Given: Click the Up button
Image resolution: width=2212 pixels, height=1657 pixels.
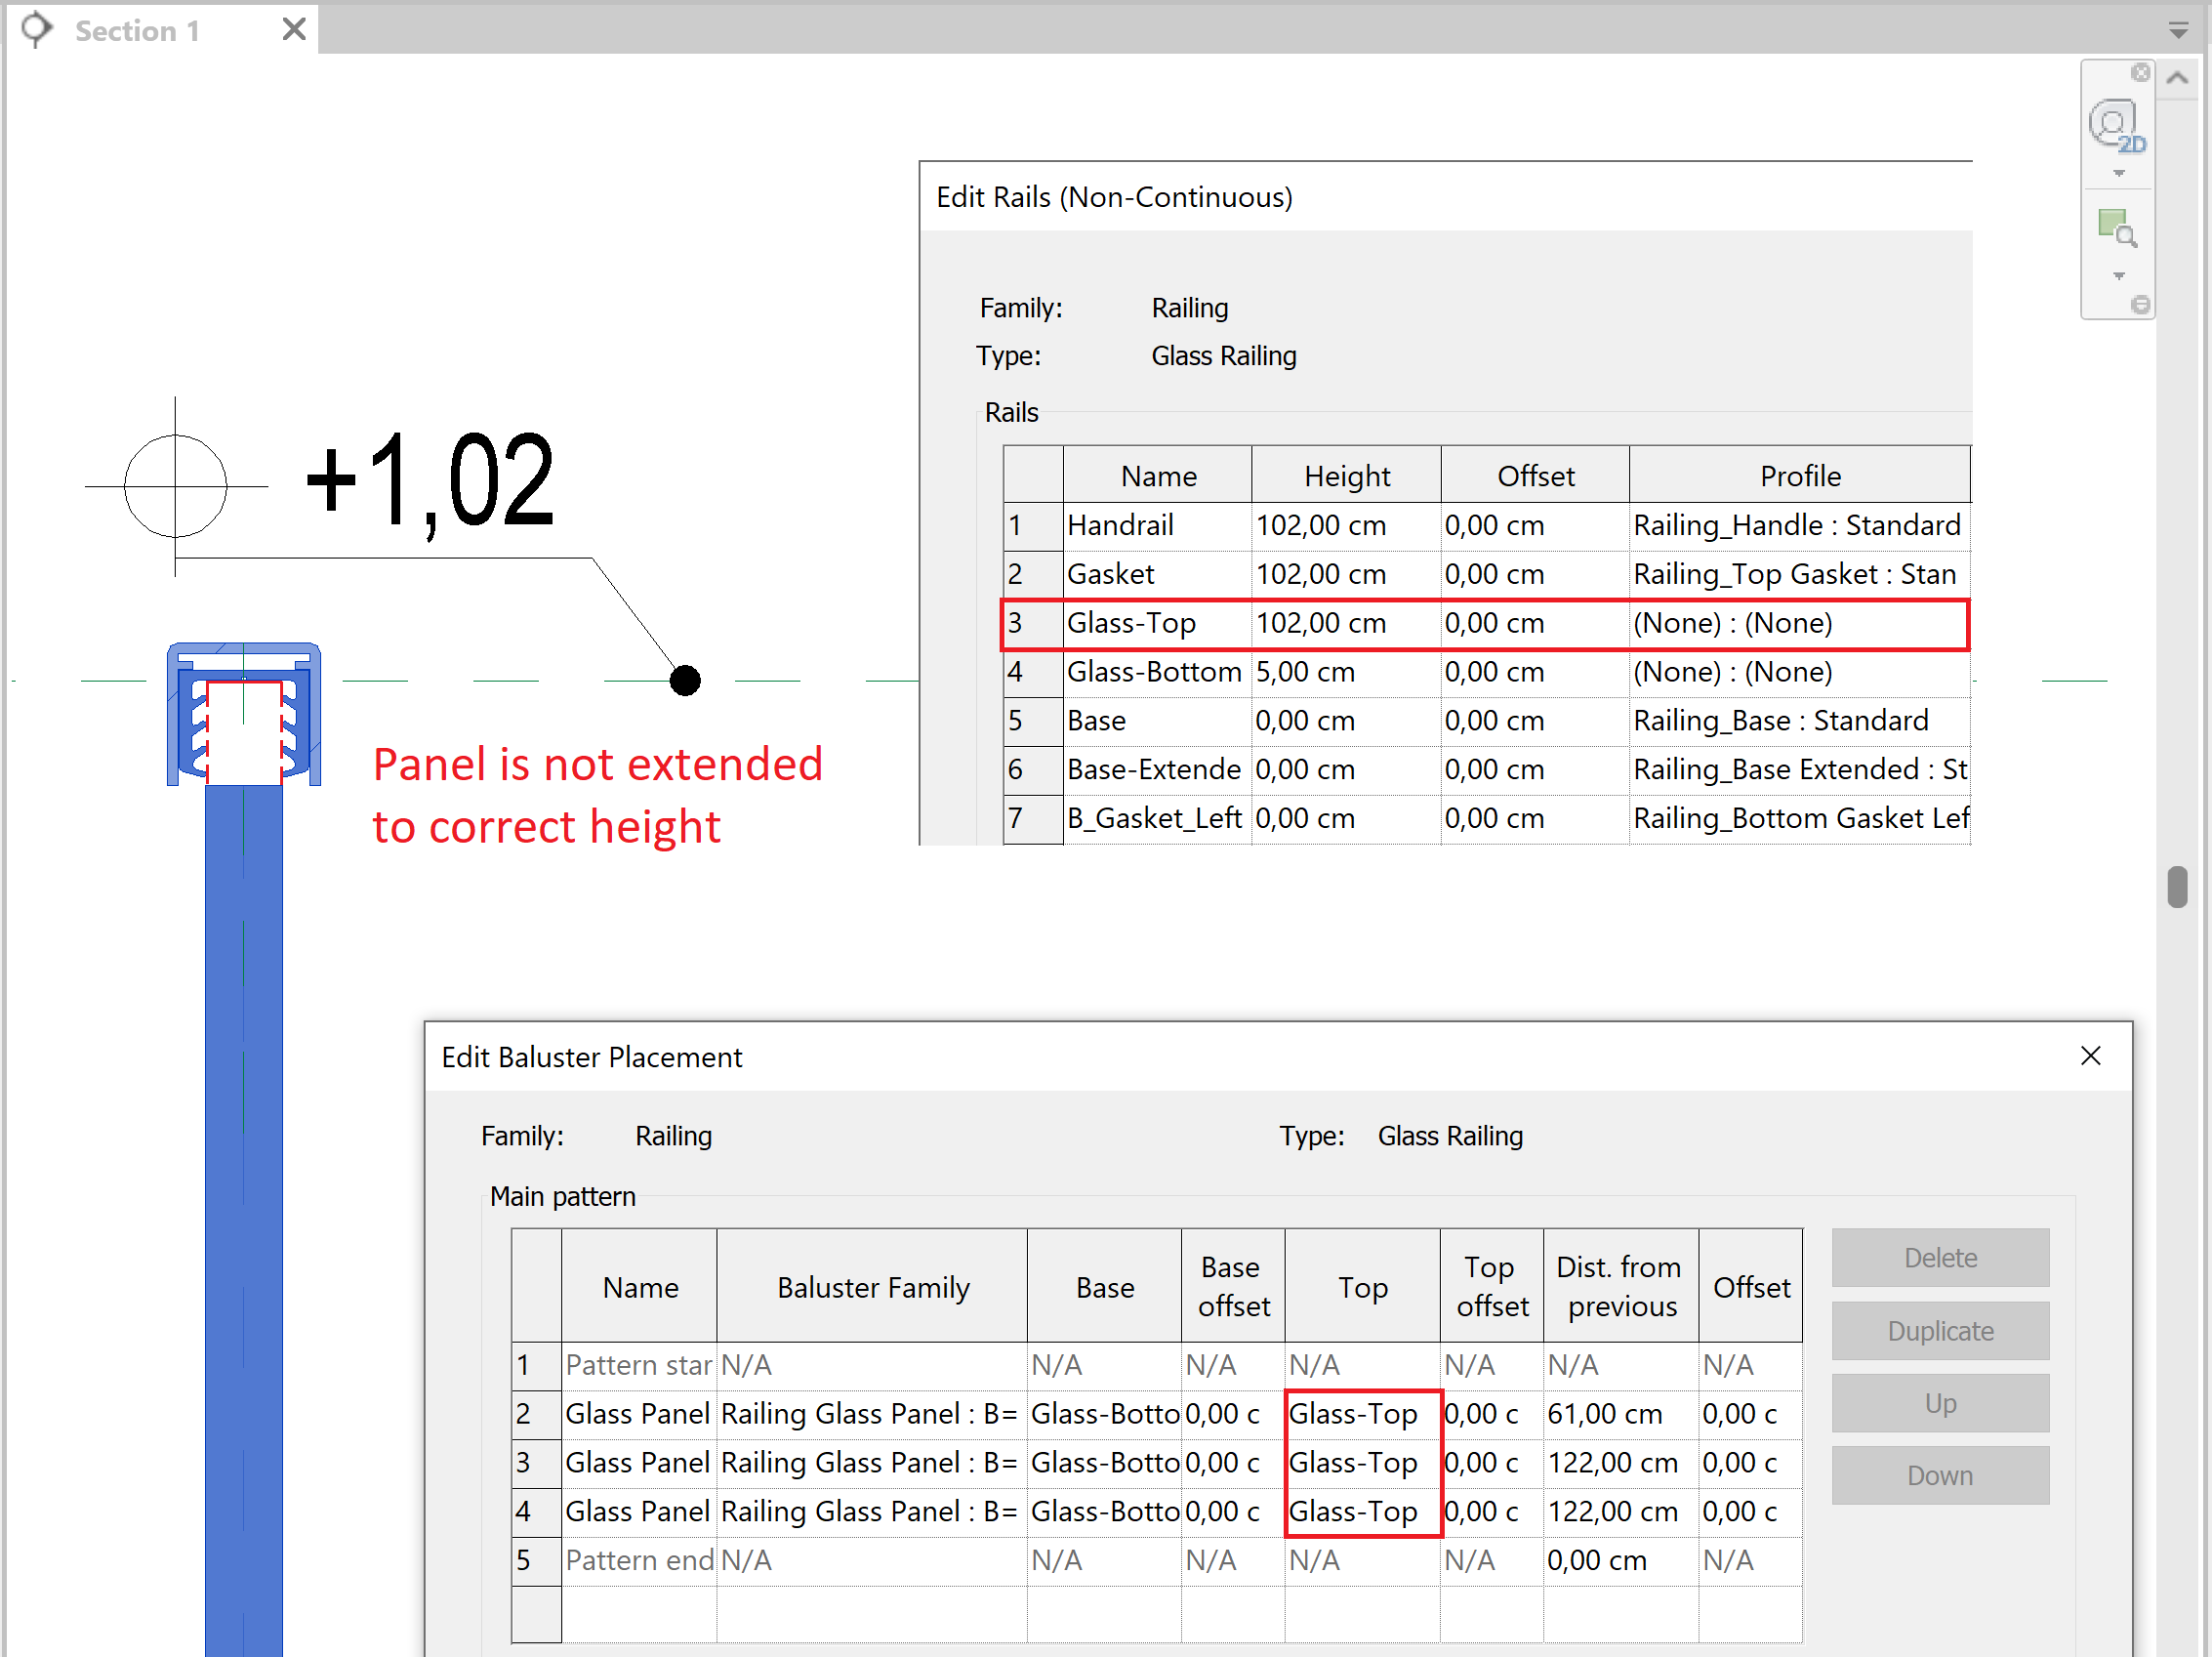Looking at the screenshot, I should coord(1939,1403).
